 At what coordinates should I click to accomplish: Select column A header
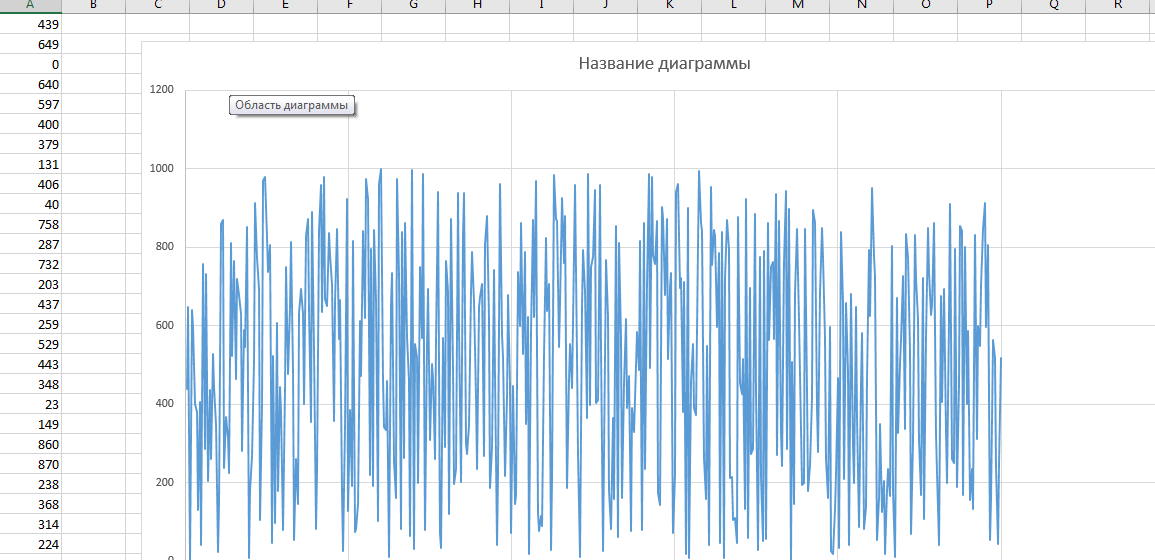tap(30, 5)
